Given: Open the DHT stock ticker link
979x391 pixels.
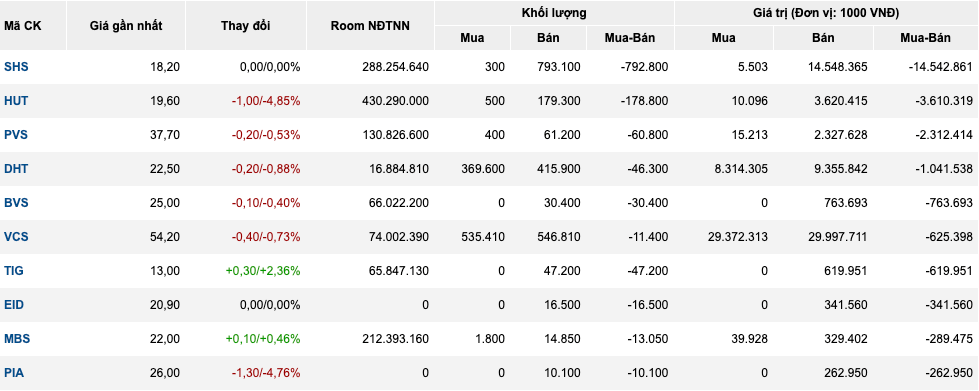Looking at the screenshot, I should click(x=16, y=169).
